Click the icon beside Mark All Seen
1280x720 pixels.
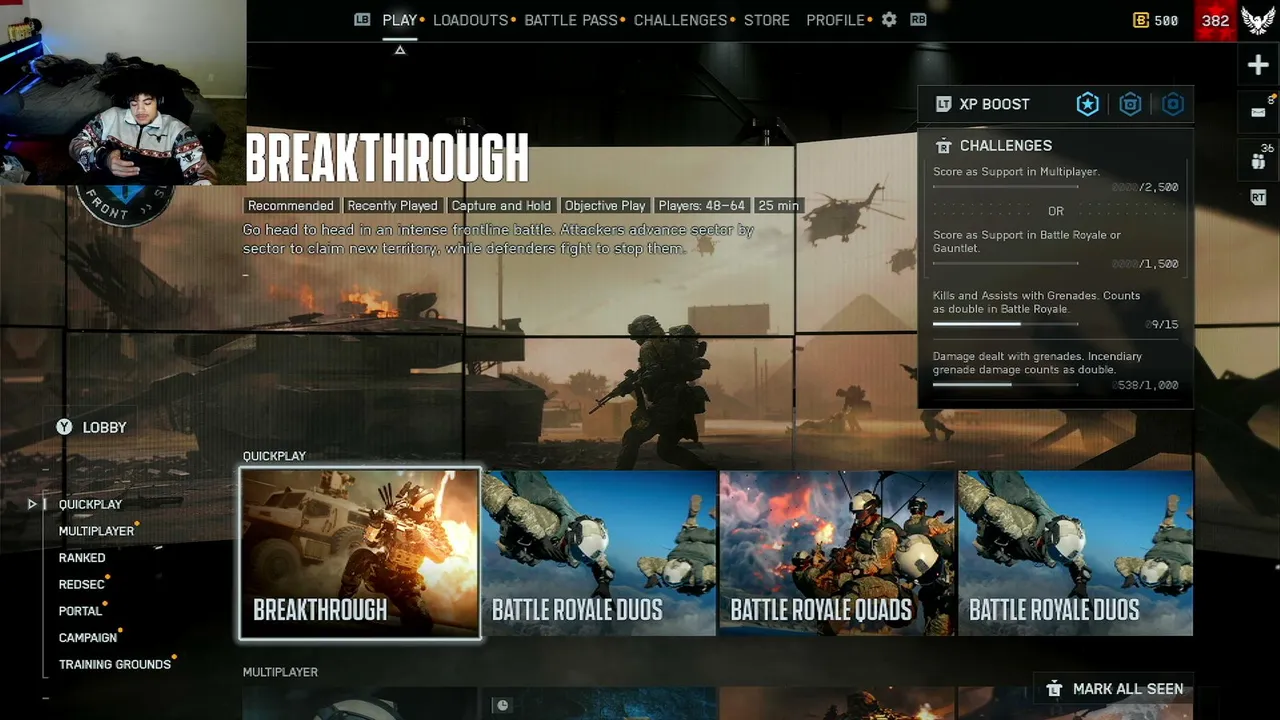pos(1054,689)
